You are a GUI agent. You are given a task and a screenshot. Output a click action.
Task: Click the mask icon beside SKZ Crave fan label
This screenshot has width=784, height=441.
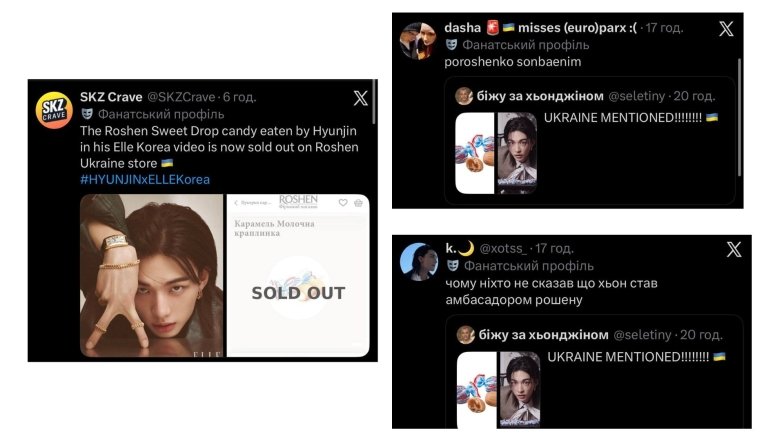(87, 114)
